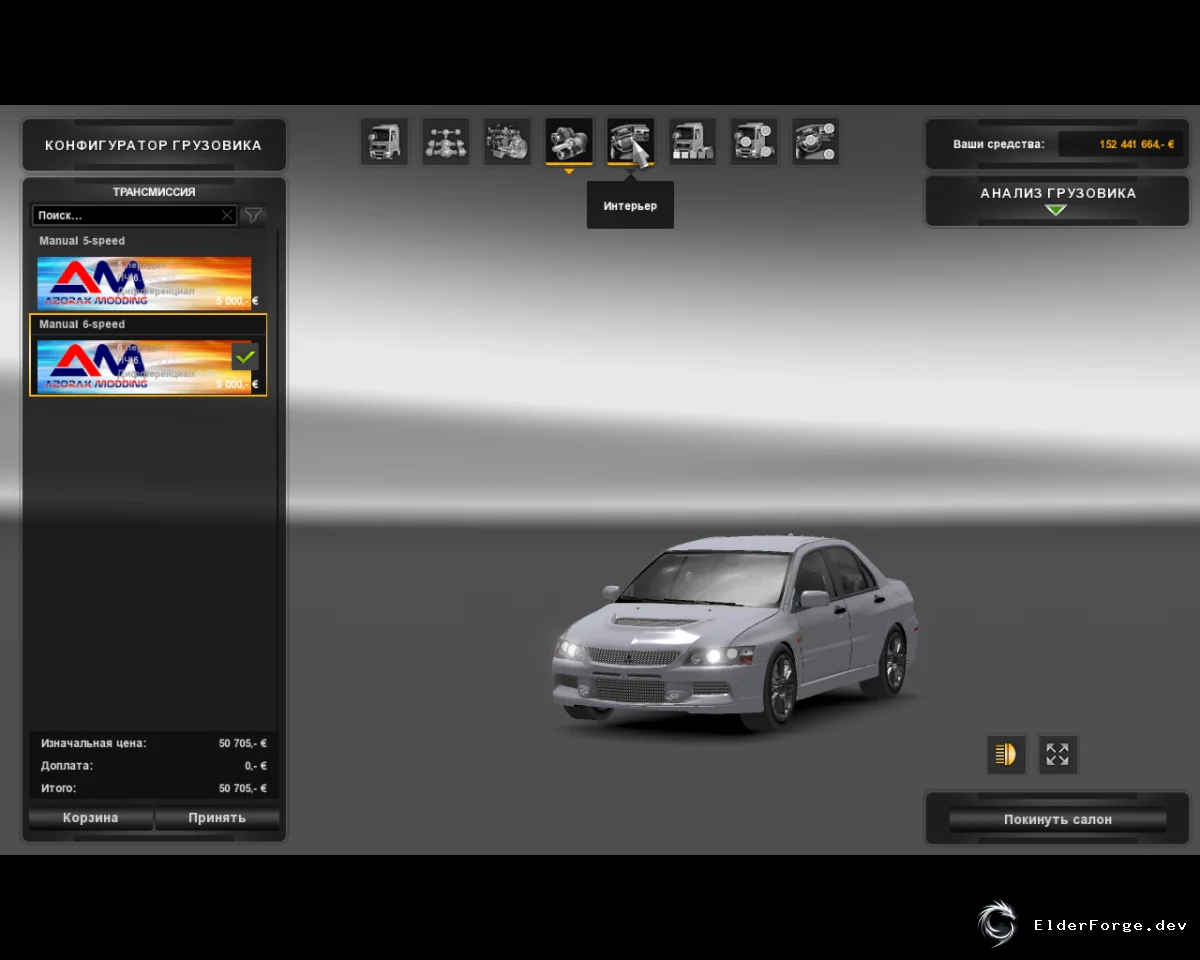Clear the search field with the X
Image resolution: width=1200 pixels, height=960 pixels.
click(x=227, y=215)
